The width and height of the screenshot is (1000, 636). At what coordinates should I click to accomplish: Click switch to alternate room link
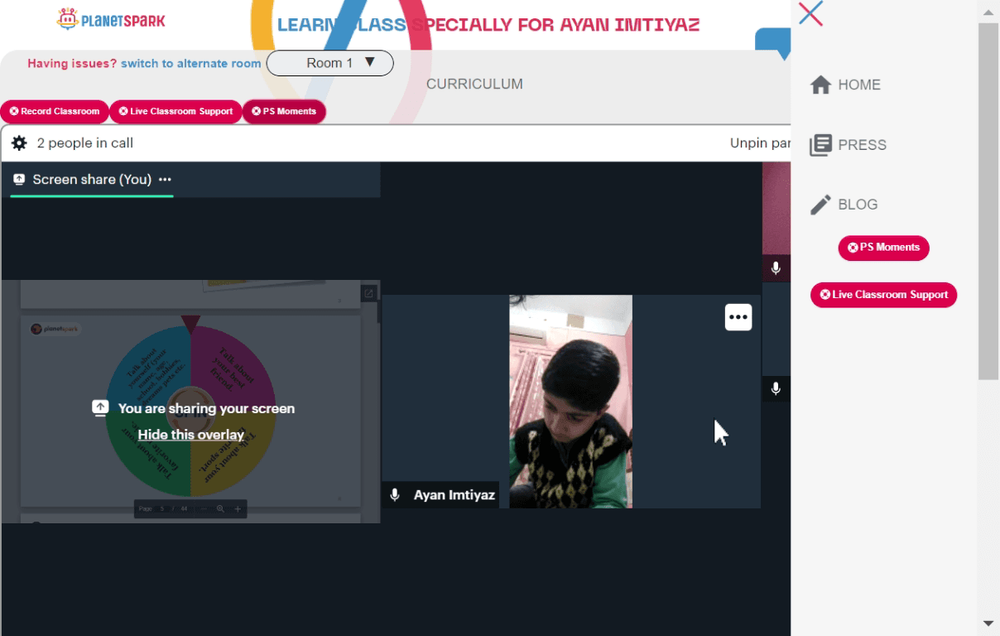[x=191, y=63]
